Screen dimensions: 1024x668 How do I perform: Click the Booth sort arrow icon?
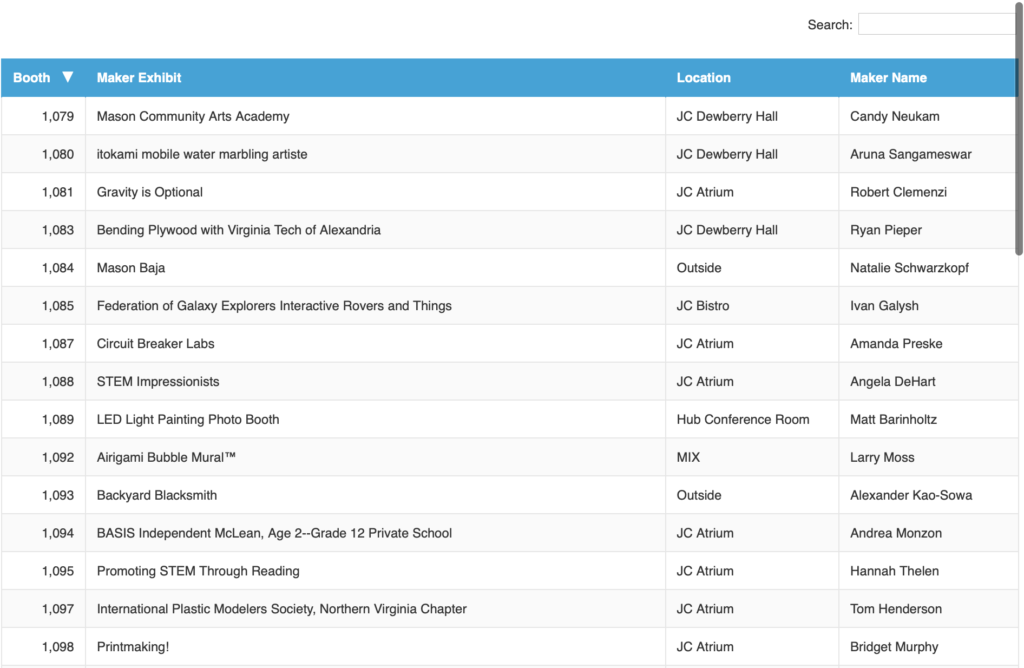click(x=67, y=77)
